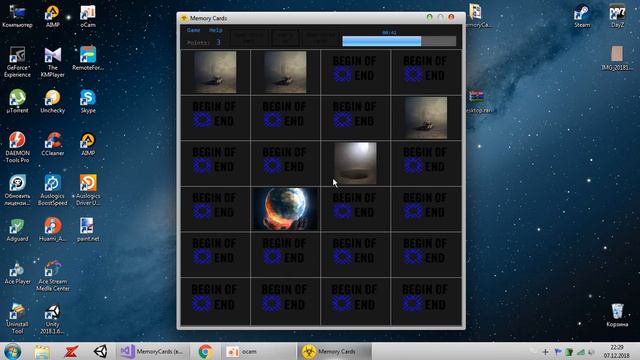
Task: Open the oCam desktop shortcut
Action: tap(88, 16)
